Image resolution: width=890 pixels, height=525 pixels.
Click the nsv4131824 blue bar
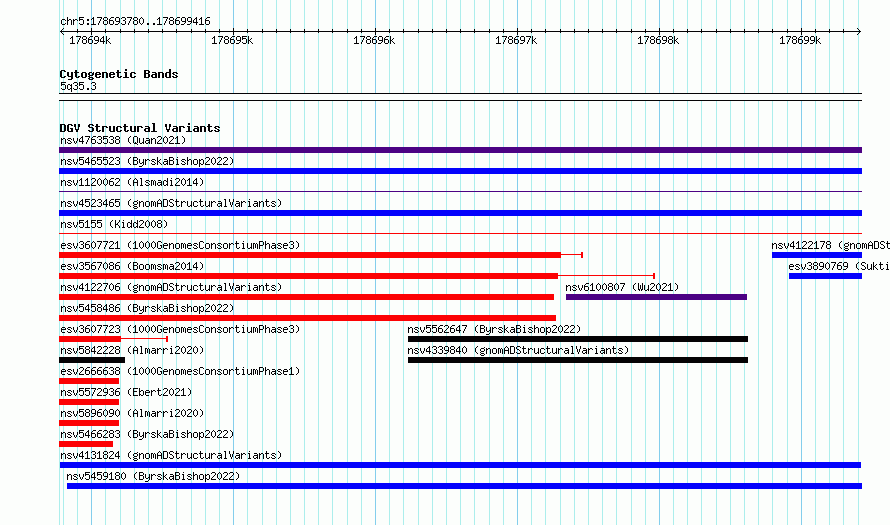[460, 465]
